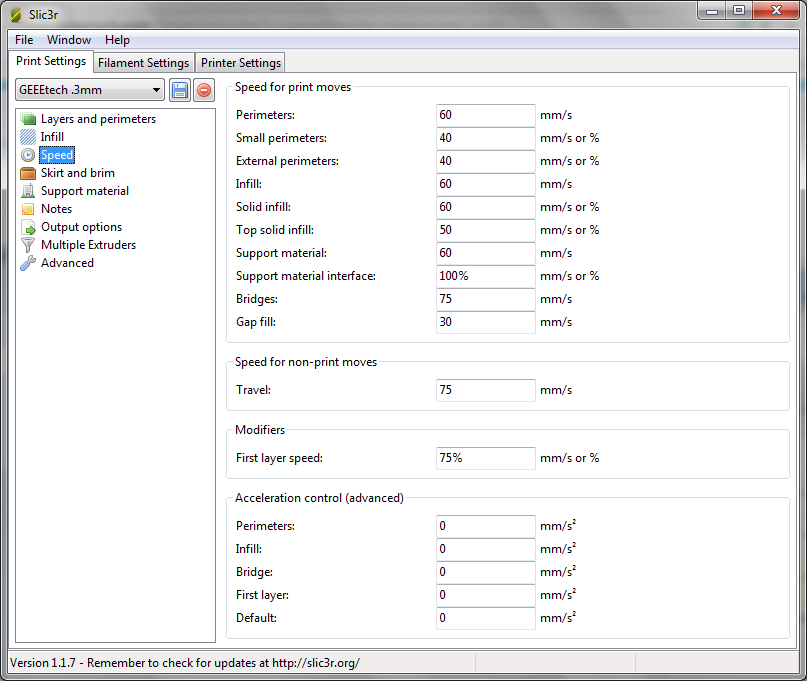Click the 'Speed for print moves' group label

(x=293, y=87)
